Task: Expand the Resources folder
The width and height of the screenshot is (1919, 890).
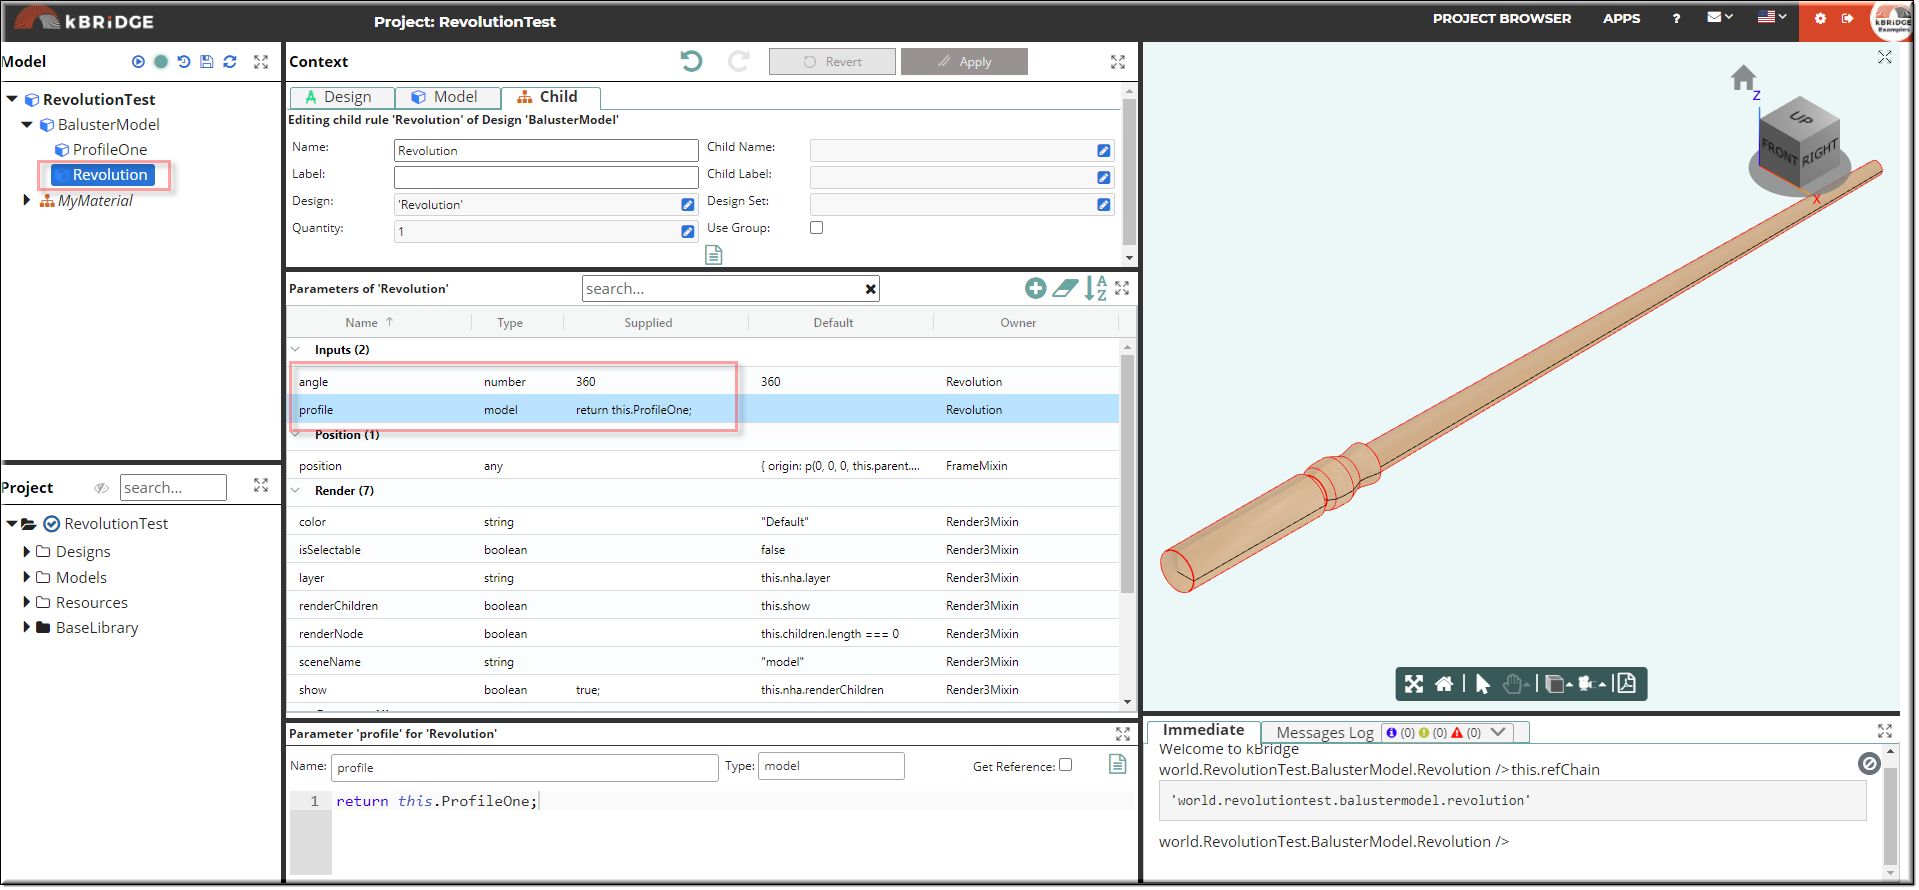Action: point(27,602)
